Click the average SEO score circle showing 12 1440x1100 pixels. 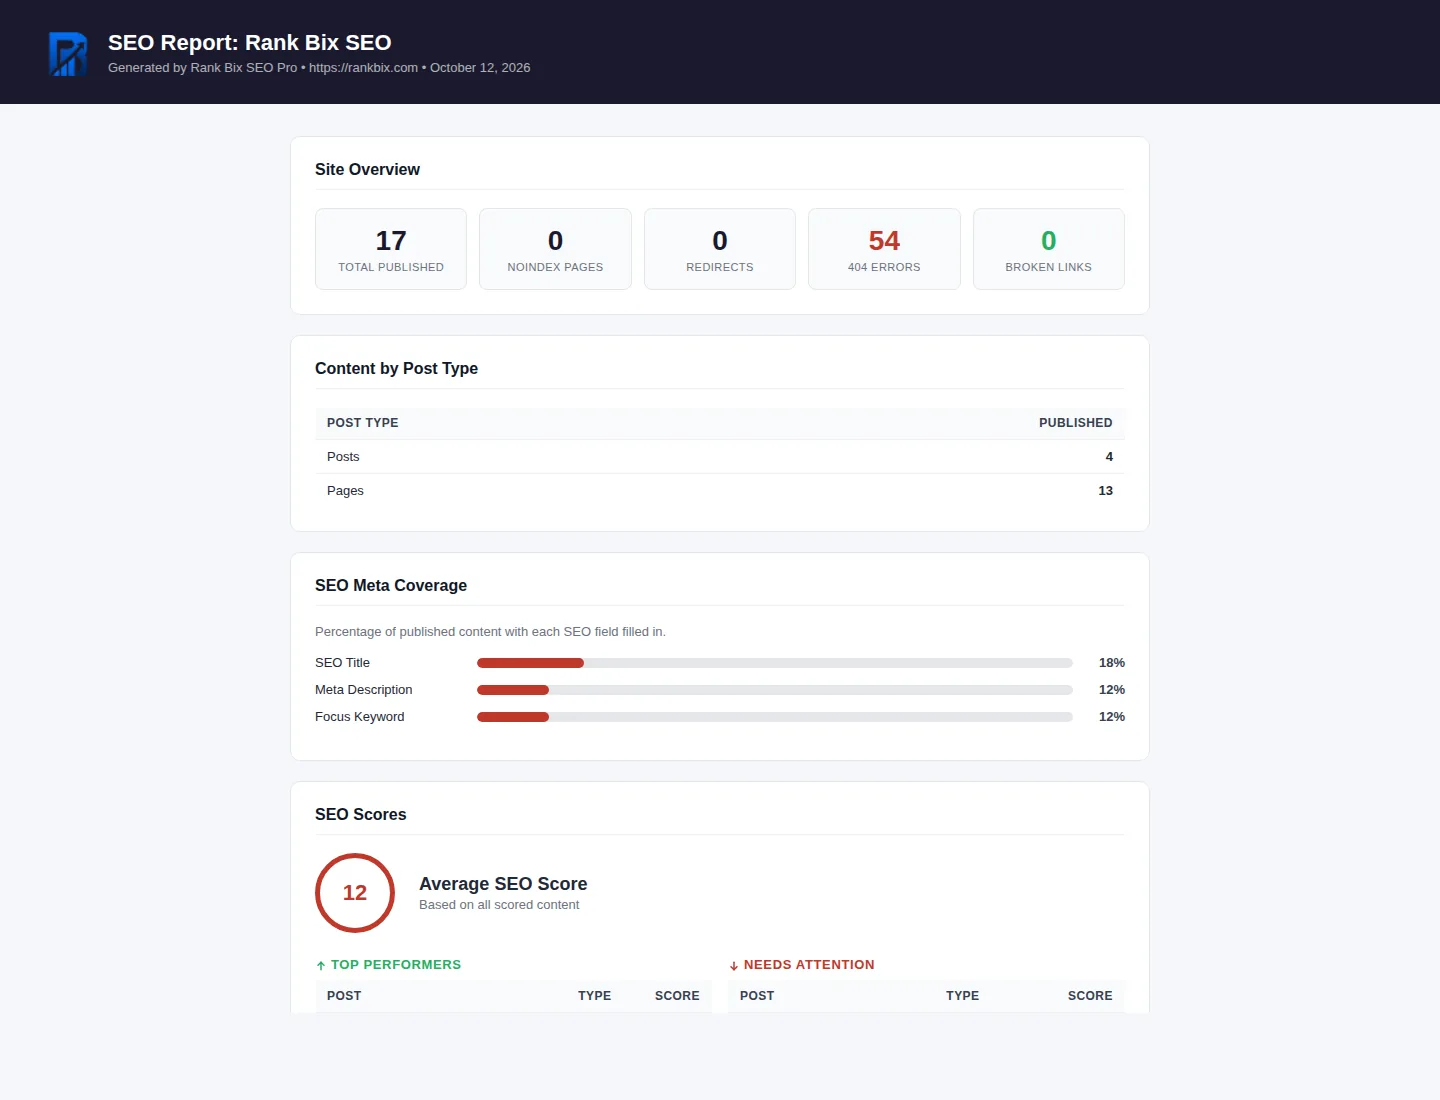pos(355,893)
